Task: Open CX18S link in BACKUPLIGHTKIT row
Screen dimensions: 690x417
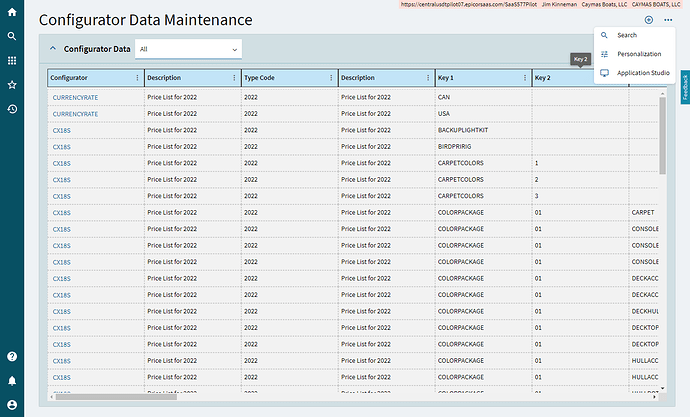Action: point(62,131)
